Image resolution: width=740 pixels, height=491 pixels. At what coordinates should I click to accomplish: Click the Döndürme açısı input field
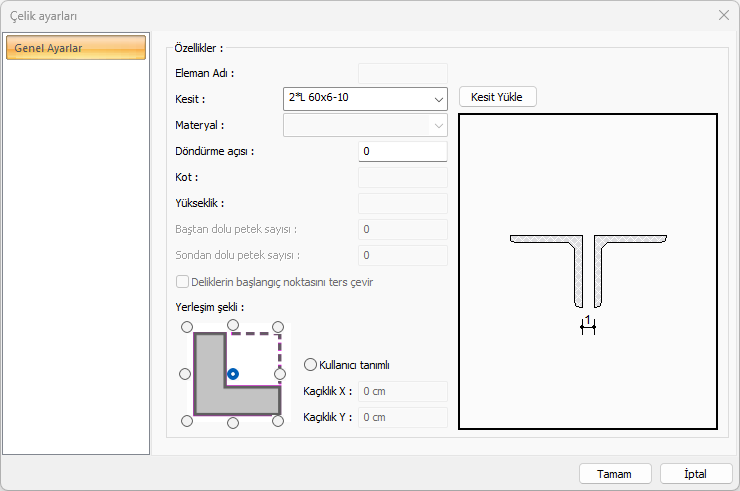pyautogui.click(x=402, y=152)
